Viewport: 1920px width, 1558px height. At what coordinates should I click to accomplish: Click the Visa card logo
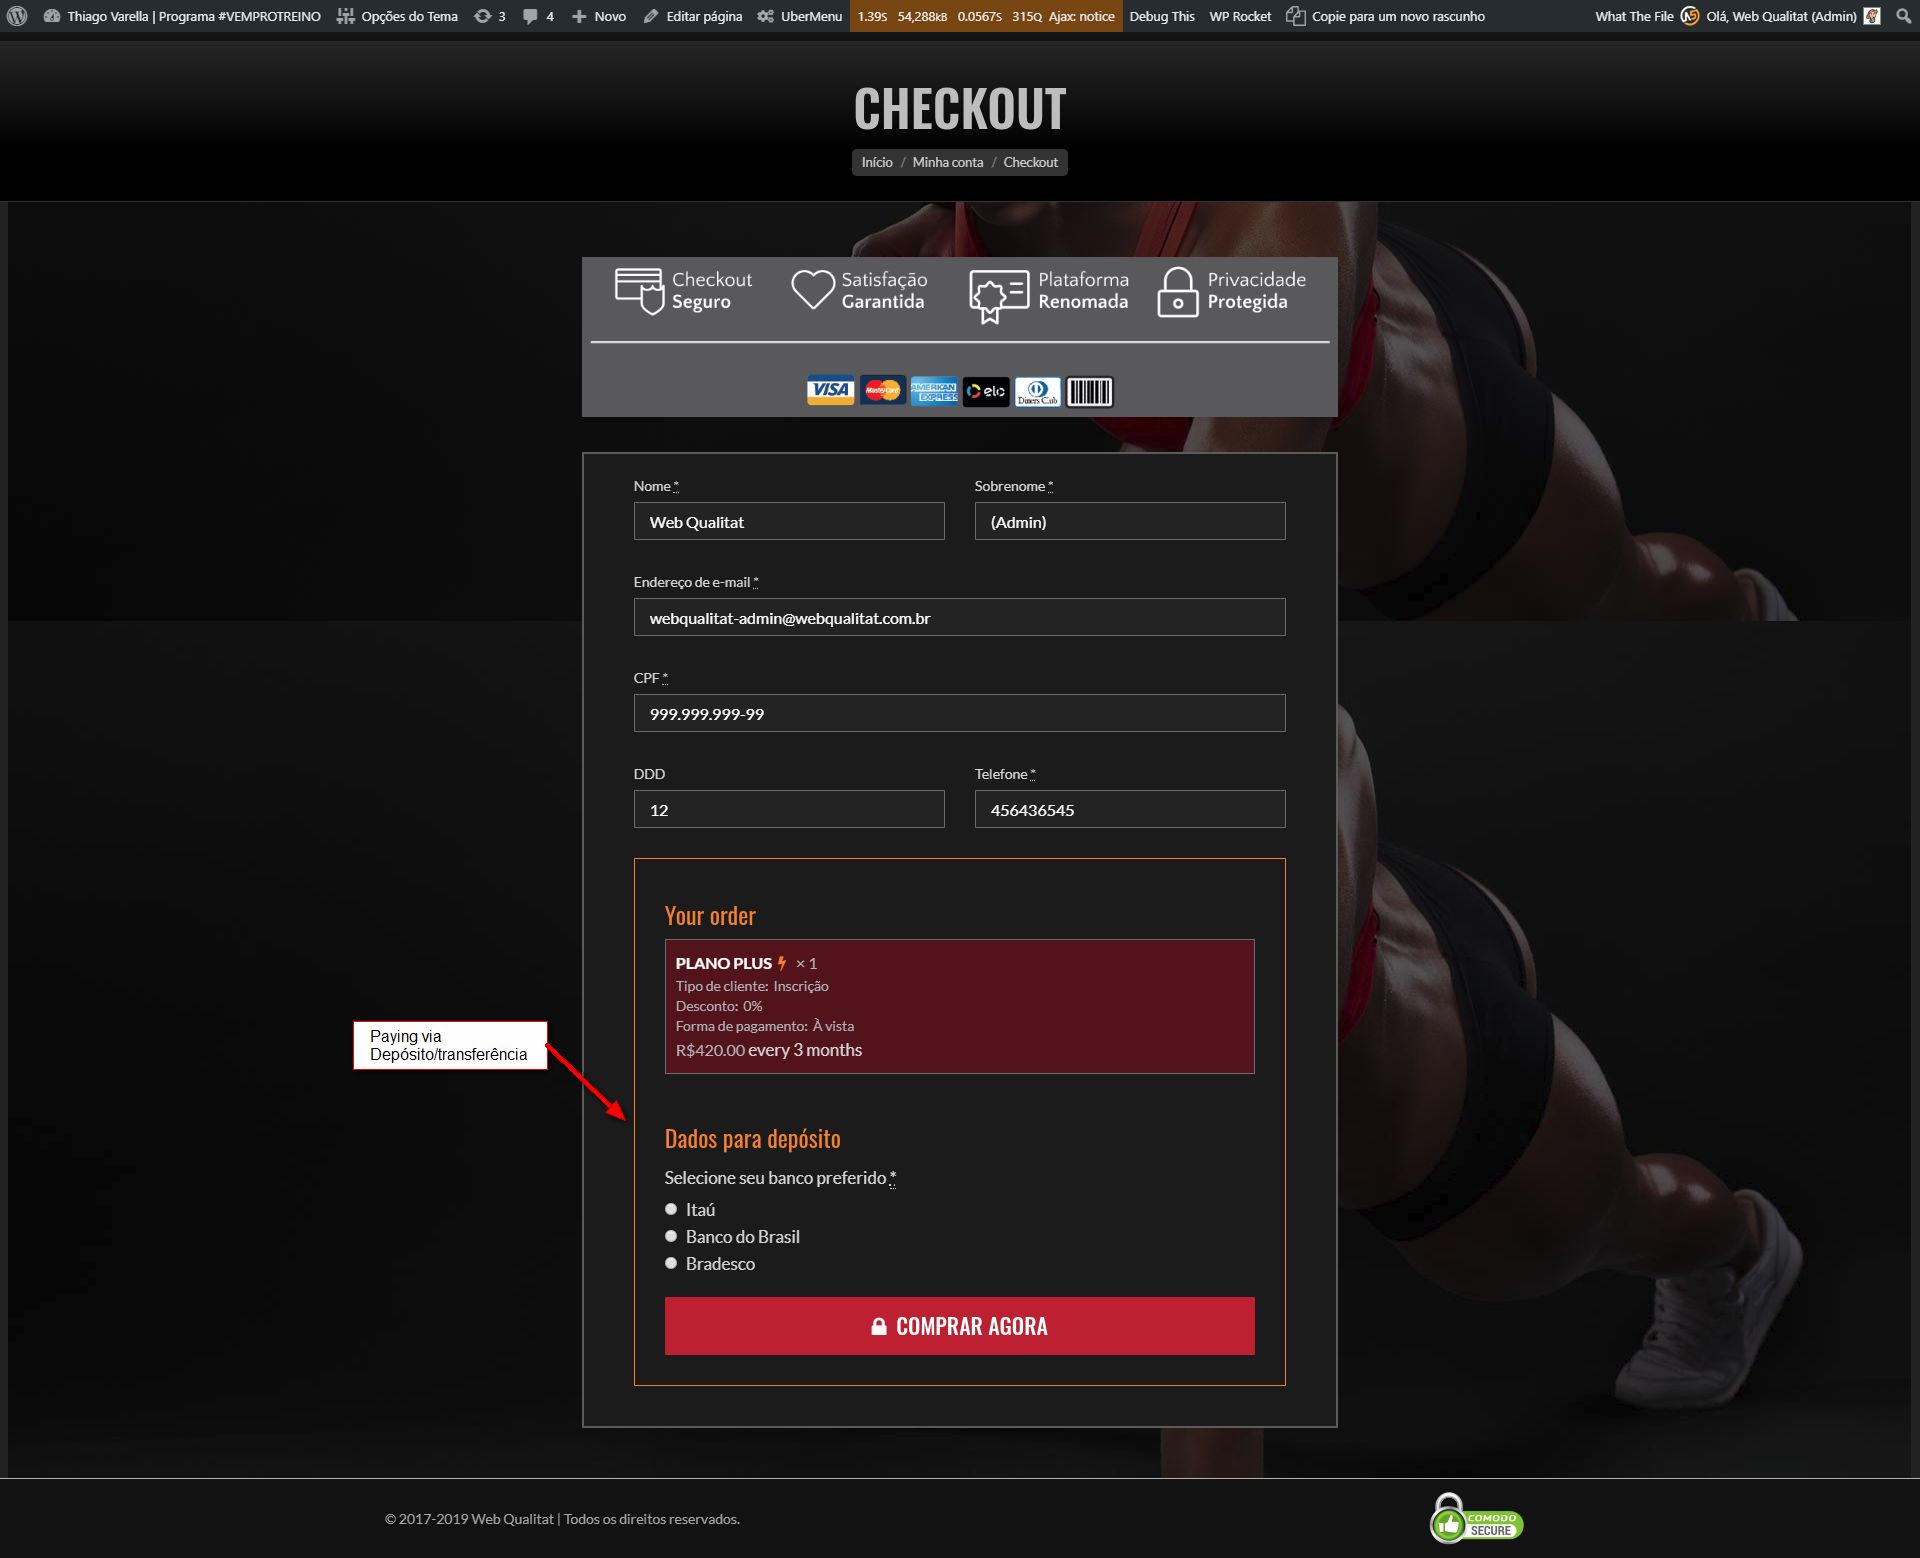[x=830, y=390]
